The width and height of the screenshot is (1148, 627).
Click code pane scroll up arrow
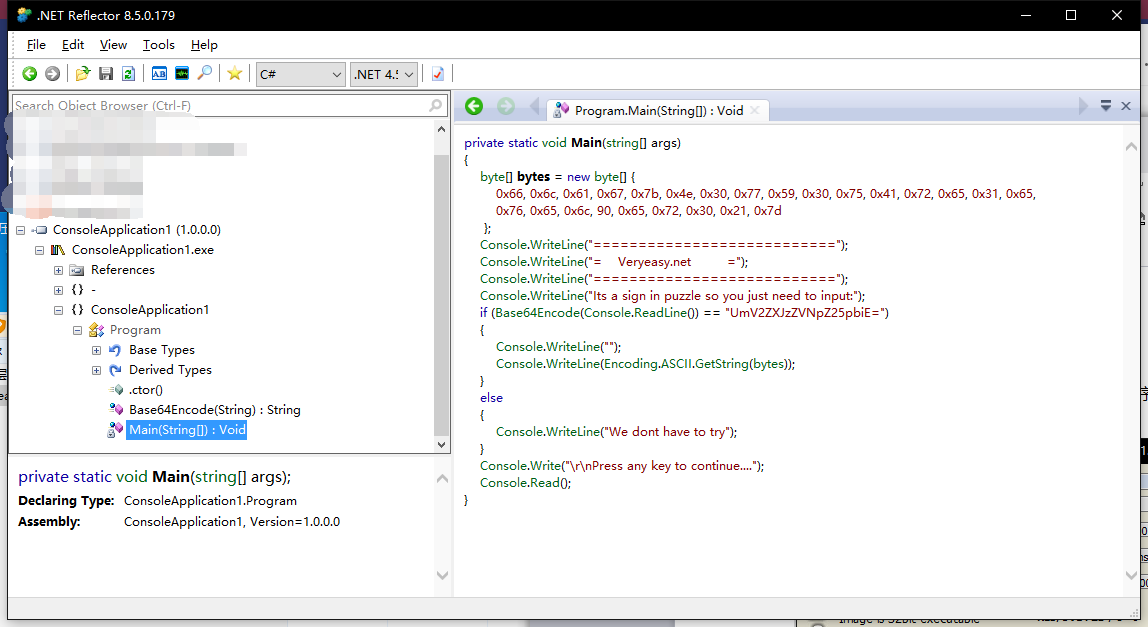click(x=1131, y=146)
